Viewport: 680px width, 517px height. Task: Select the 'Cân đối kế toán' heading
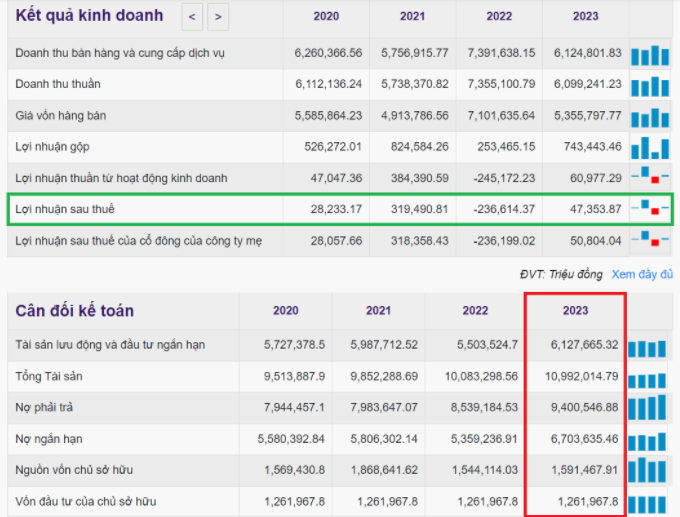point(75,311)
